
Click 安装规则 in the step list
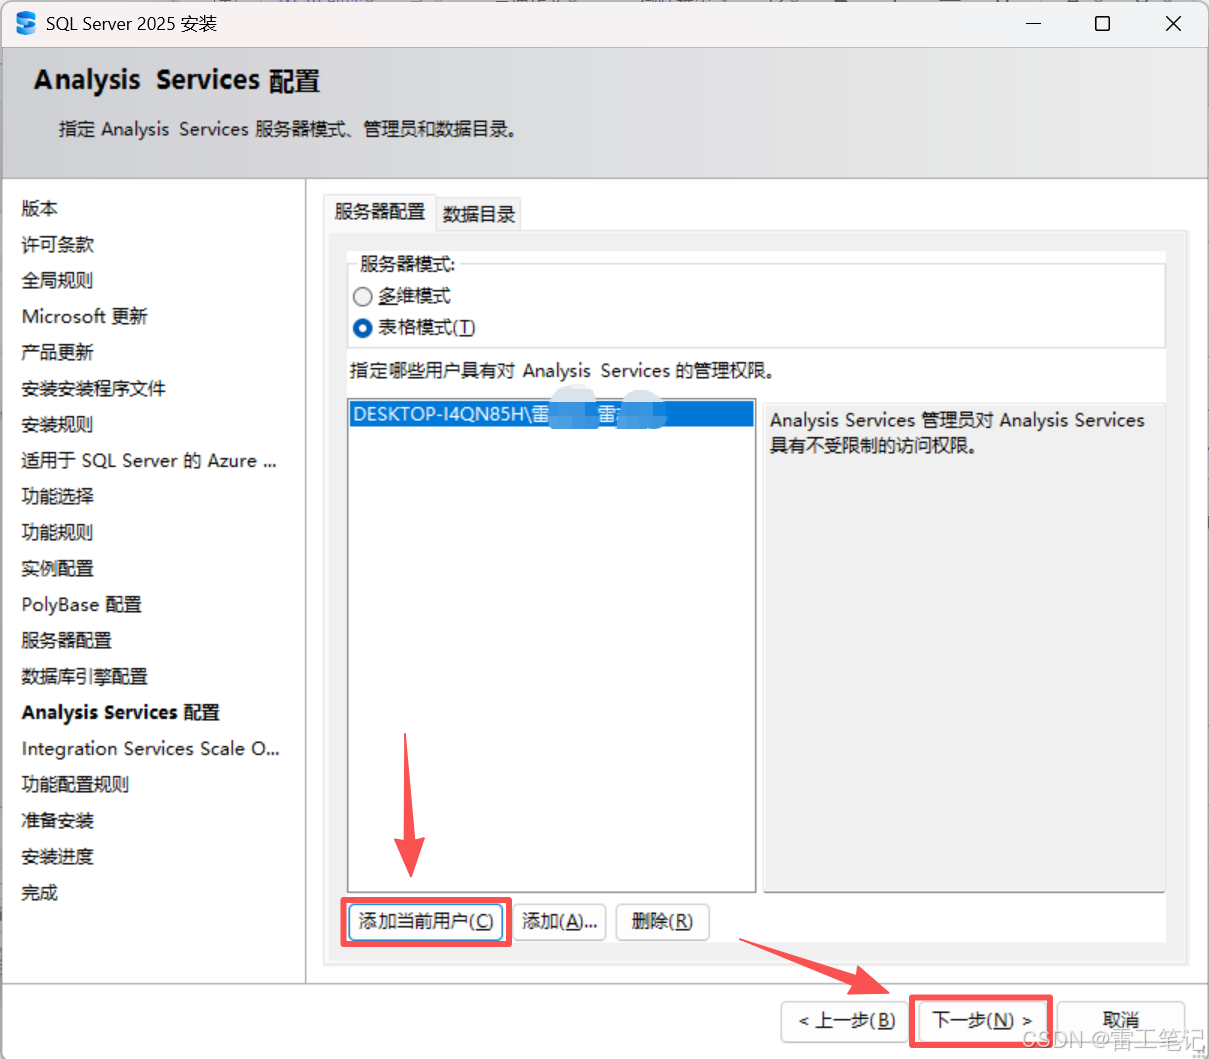coord(58,424)
